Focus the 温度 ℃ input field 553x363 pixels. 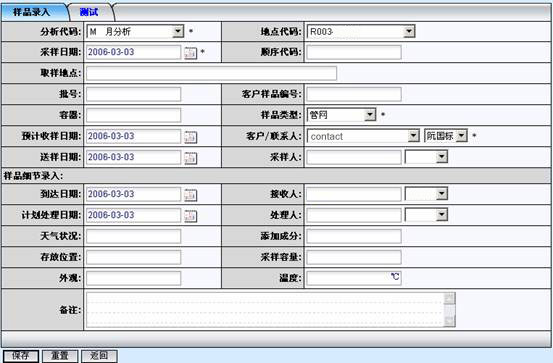pos(354,278)
